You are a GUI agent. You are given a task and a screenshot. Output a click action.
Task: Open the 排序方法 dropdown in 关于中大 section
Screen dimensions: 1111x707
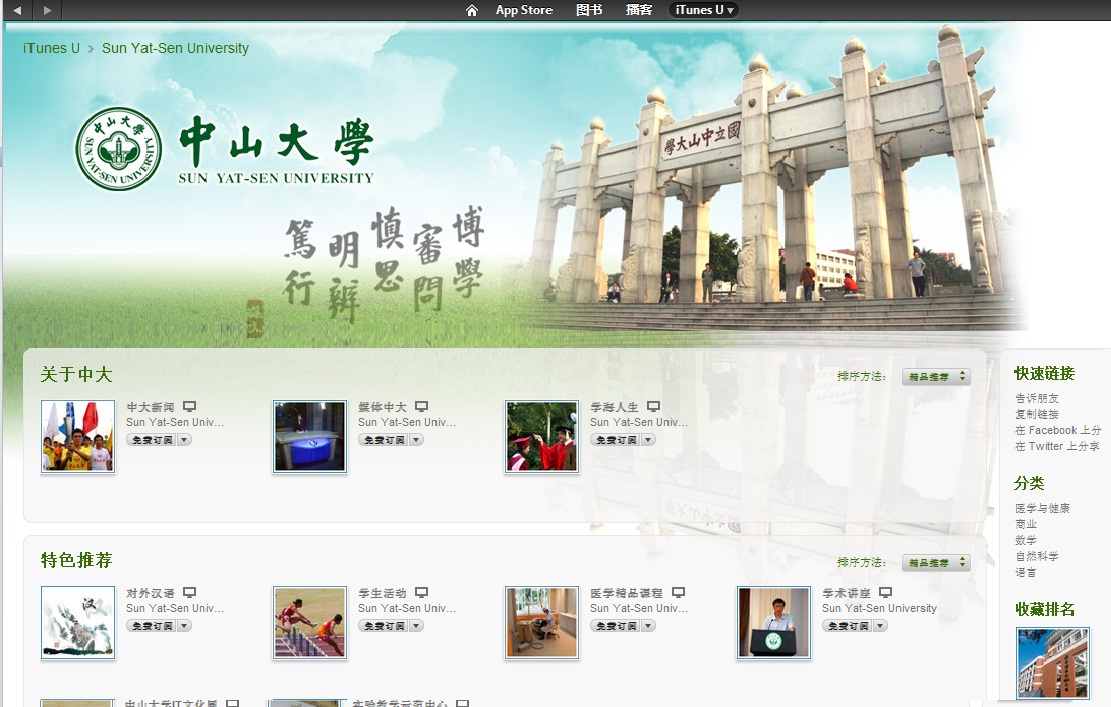pyautogui.click(x=936, y=377)
